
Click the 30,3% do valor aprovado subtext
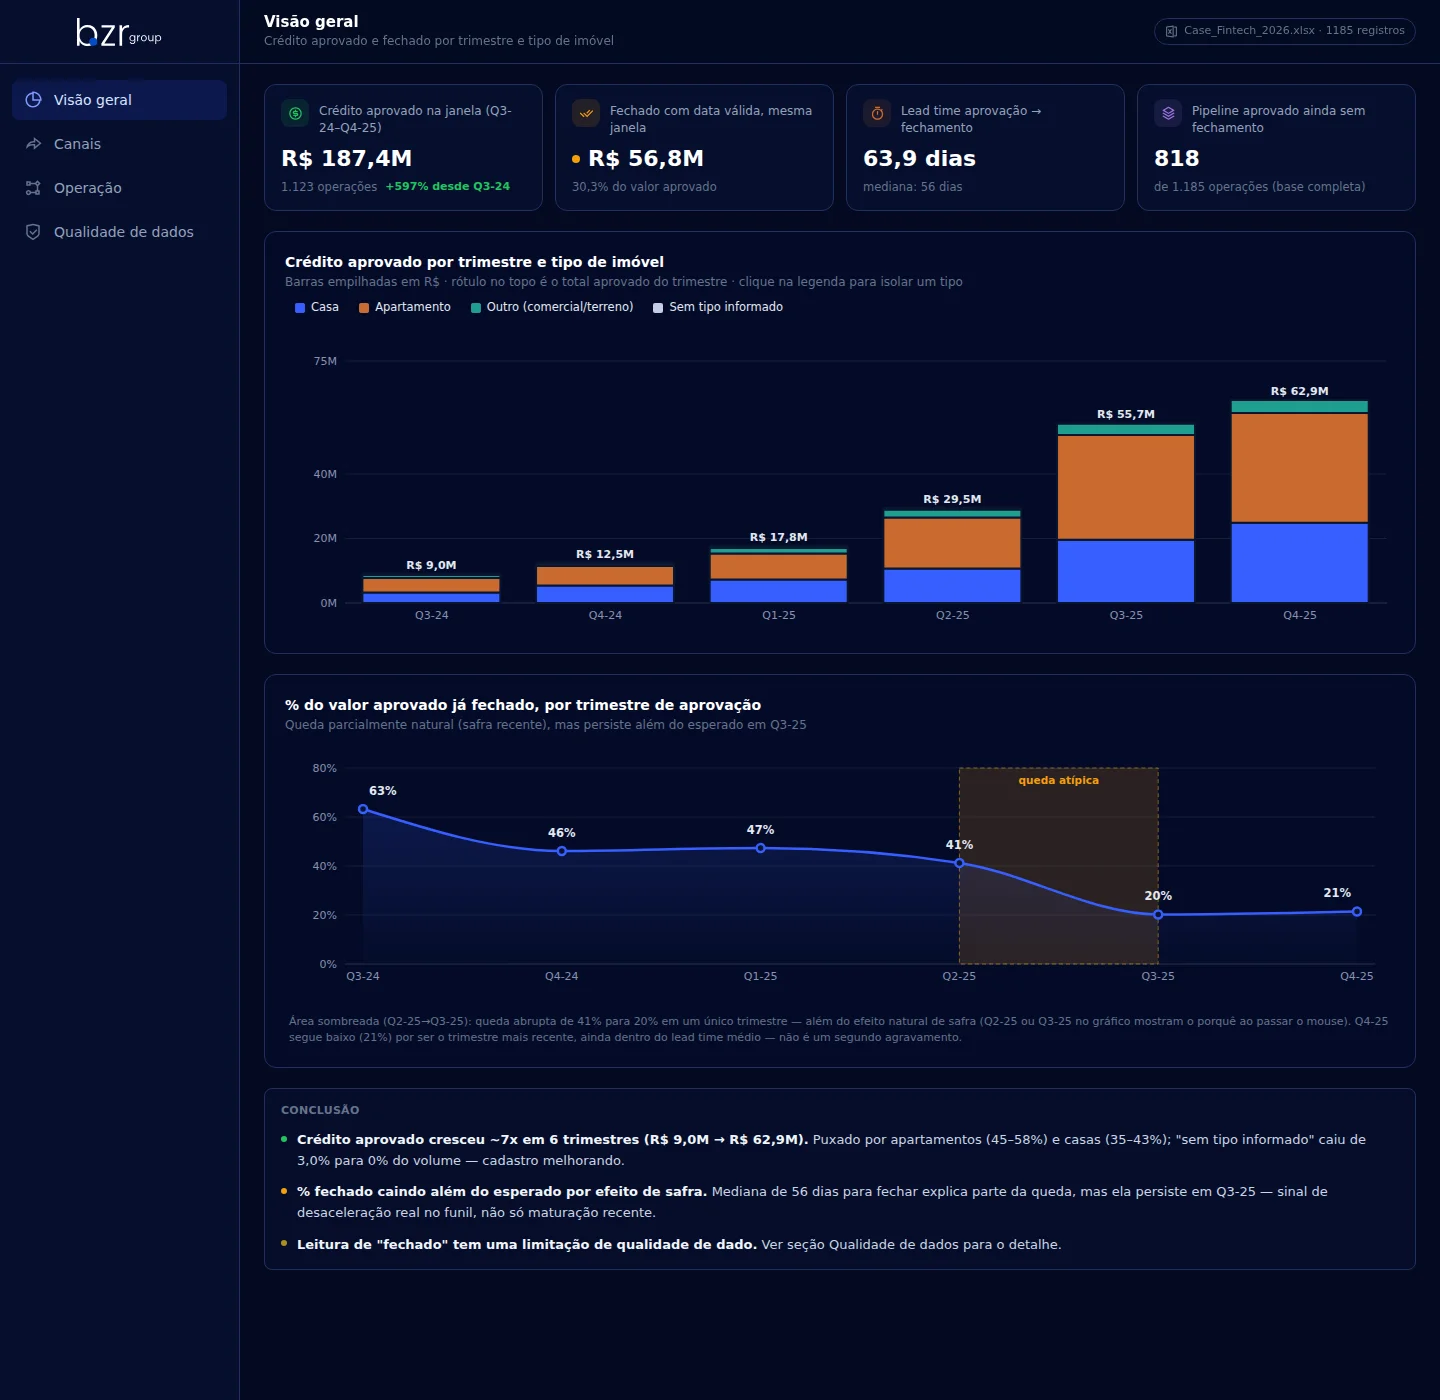644,187
